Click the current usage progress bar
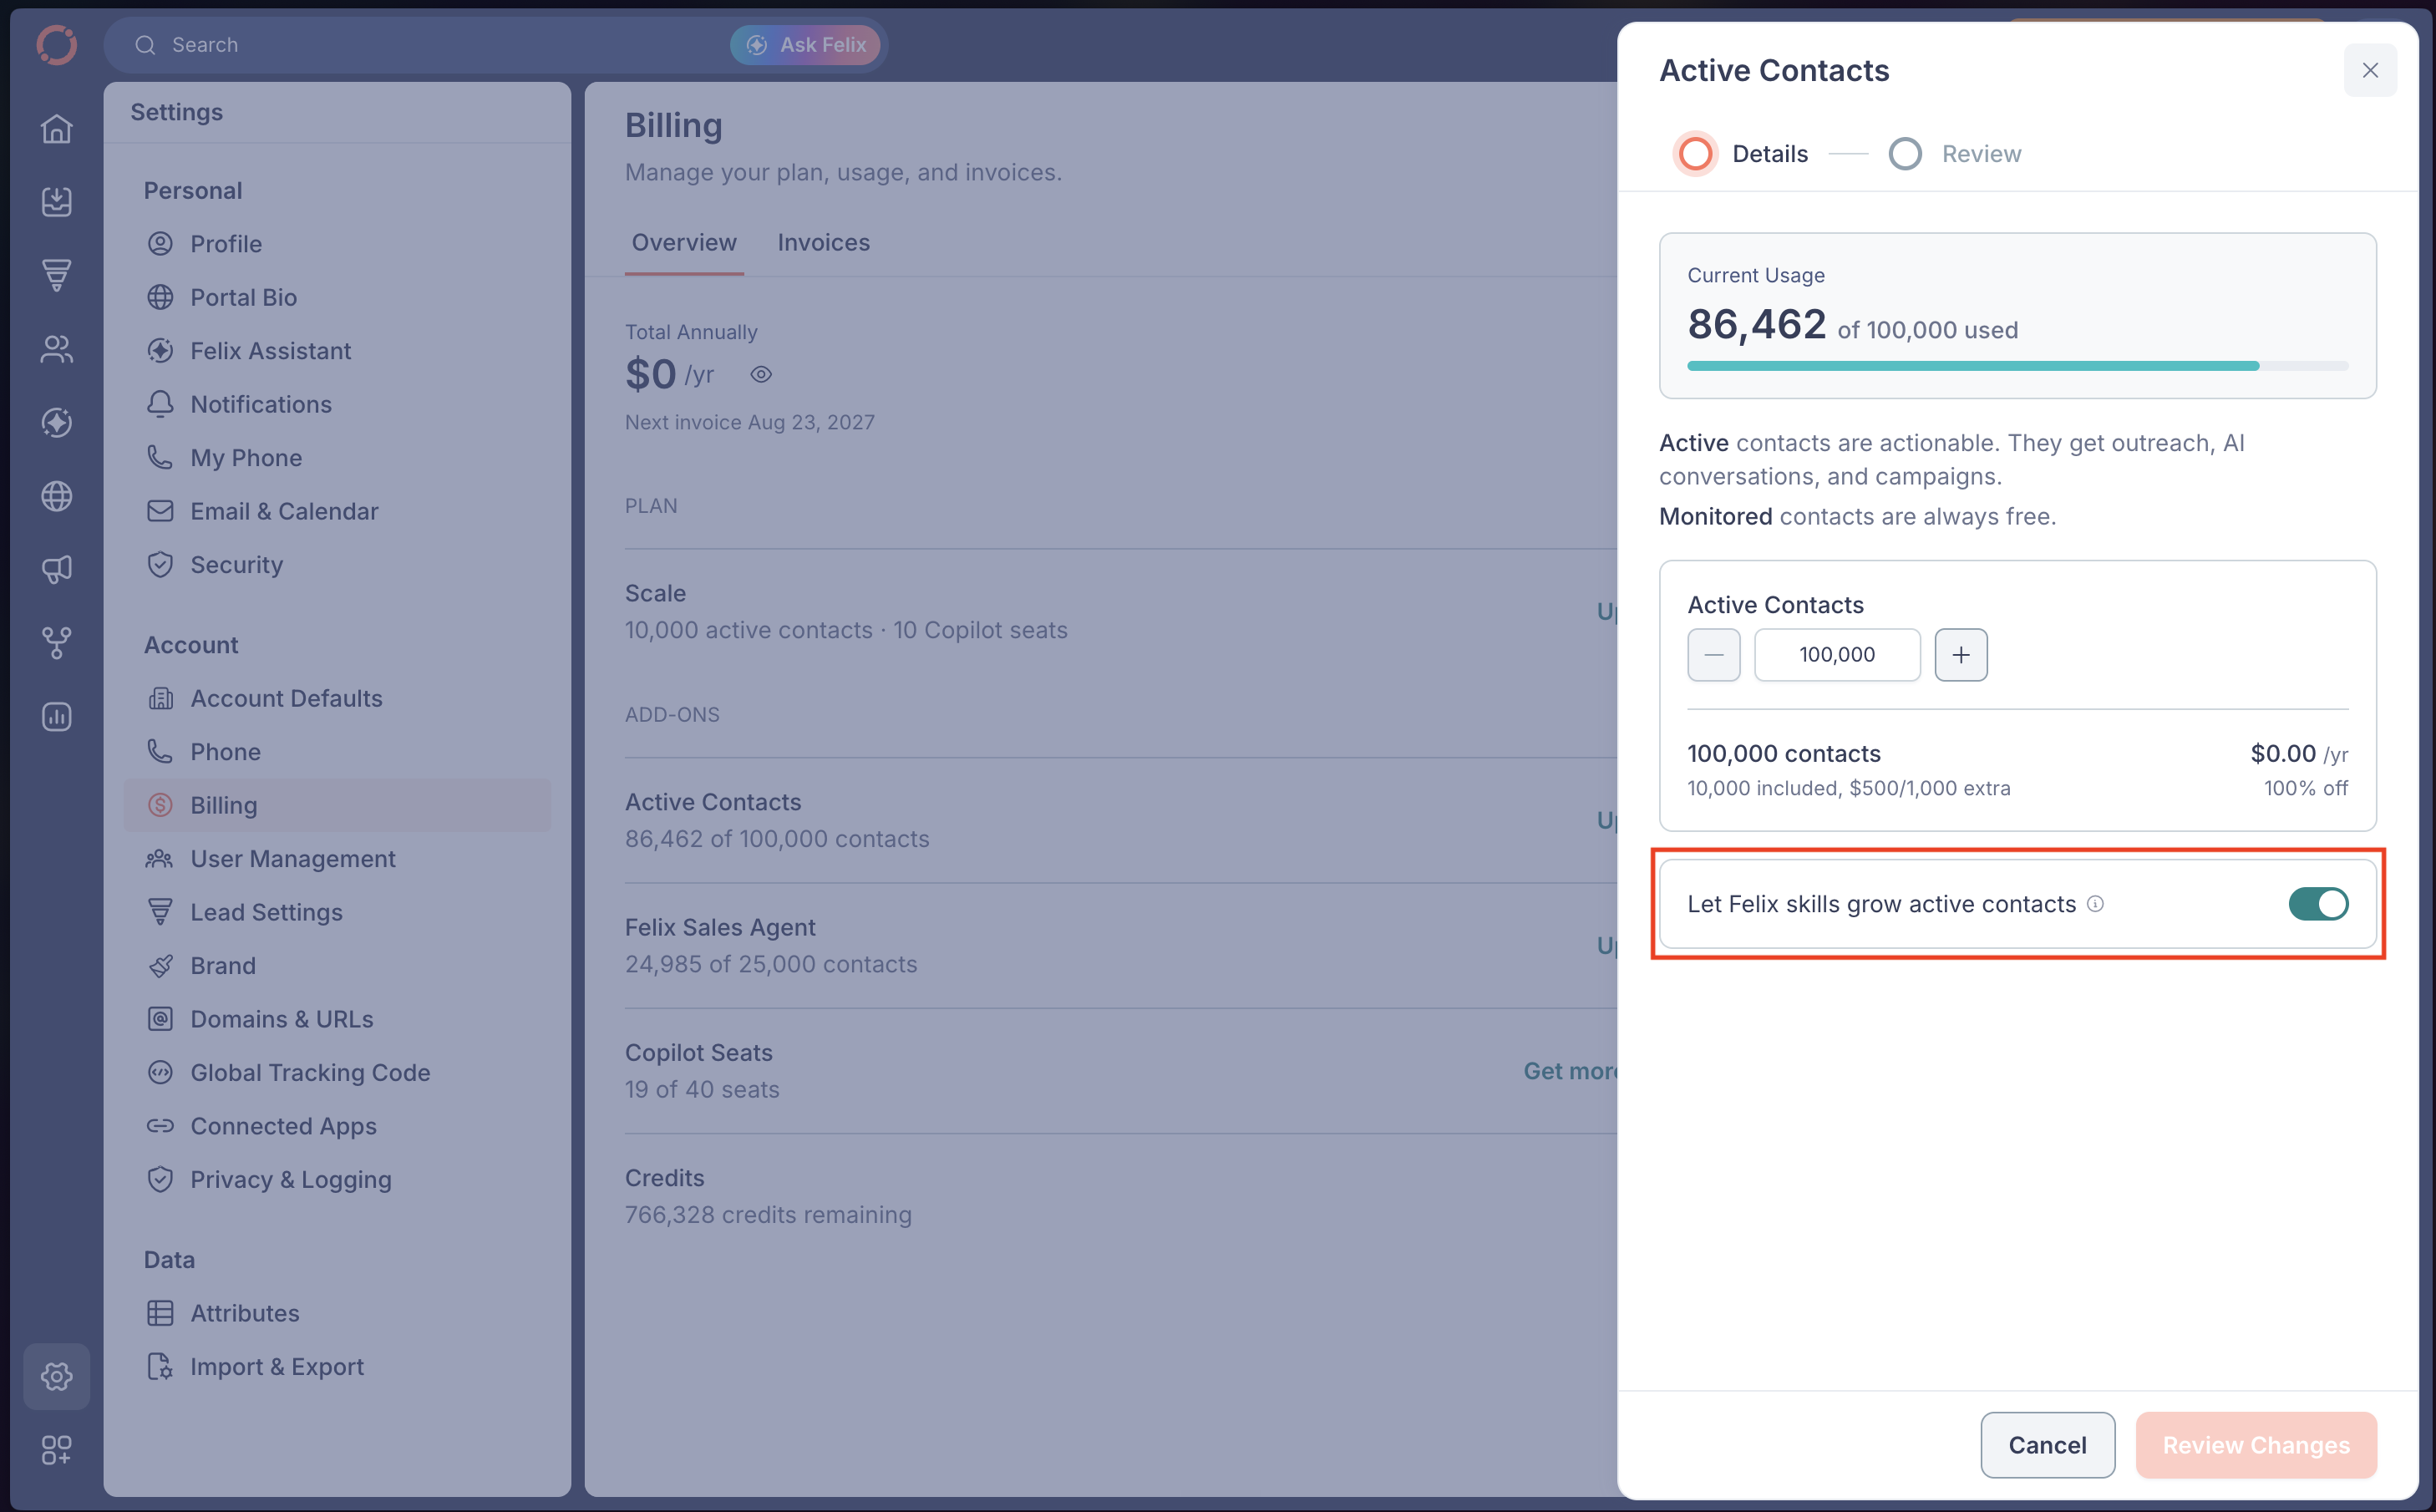 click(2017, 366)
